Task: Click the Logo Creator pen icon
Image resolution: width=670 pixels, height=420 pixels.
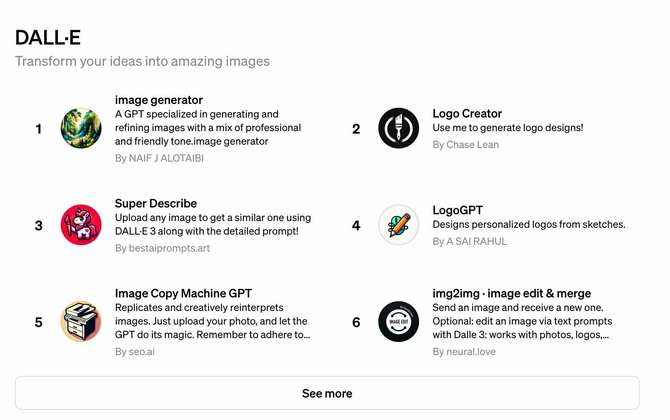Action: (x=398, y=128)
